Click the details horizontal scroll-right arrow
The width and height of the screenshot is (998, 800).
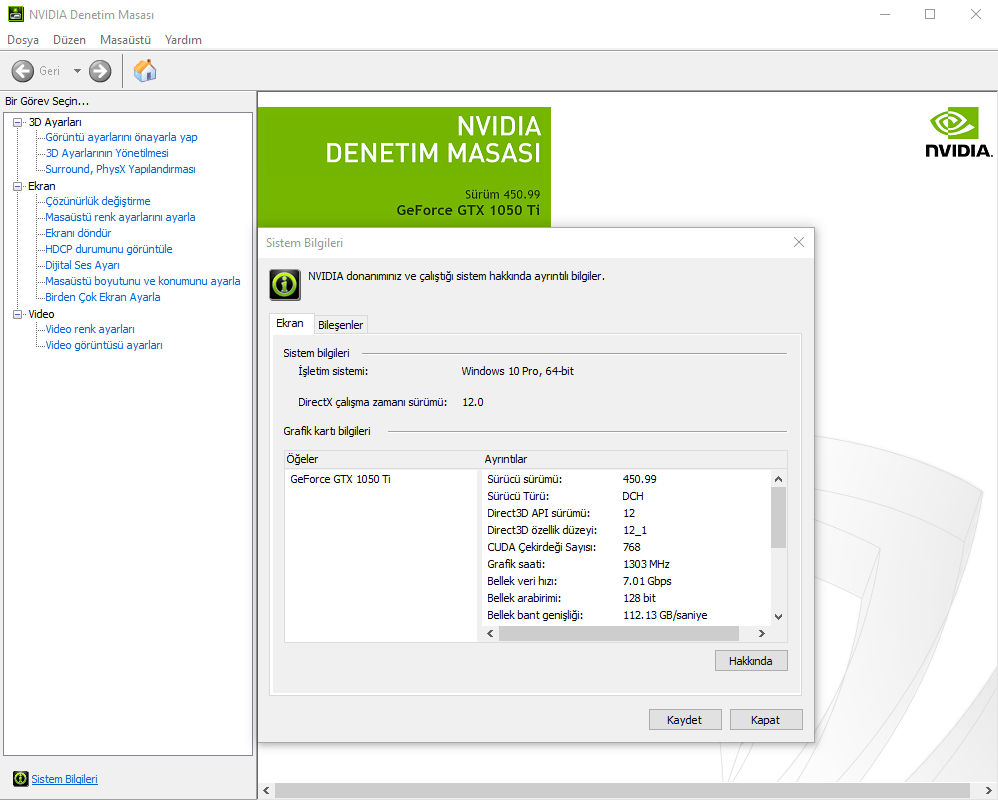tap(761, 633)
